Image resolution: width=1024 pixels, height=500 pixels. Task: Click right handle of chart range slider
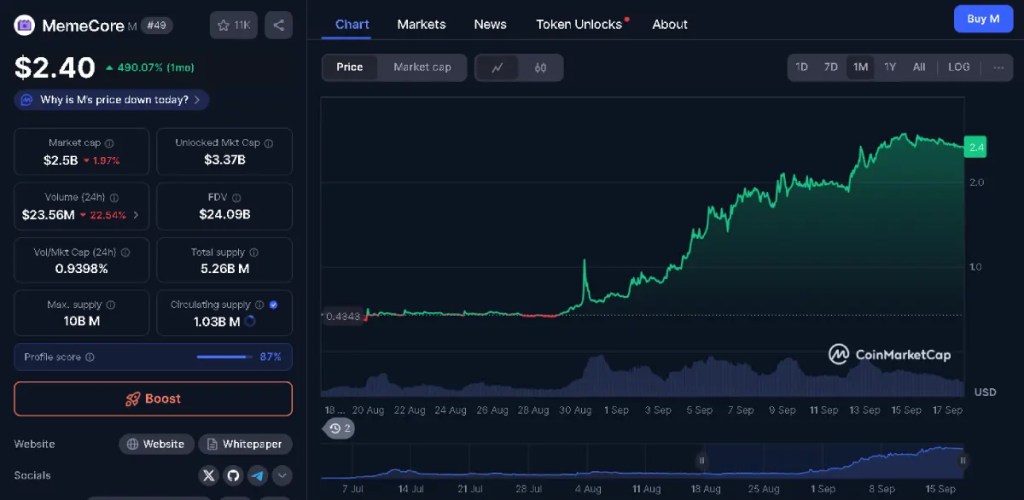963,460
